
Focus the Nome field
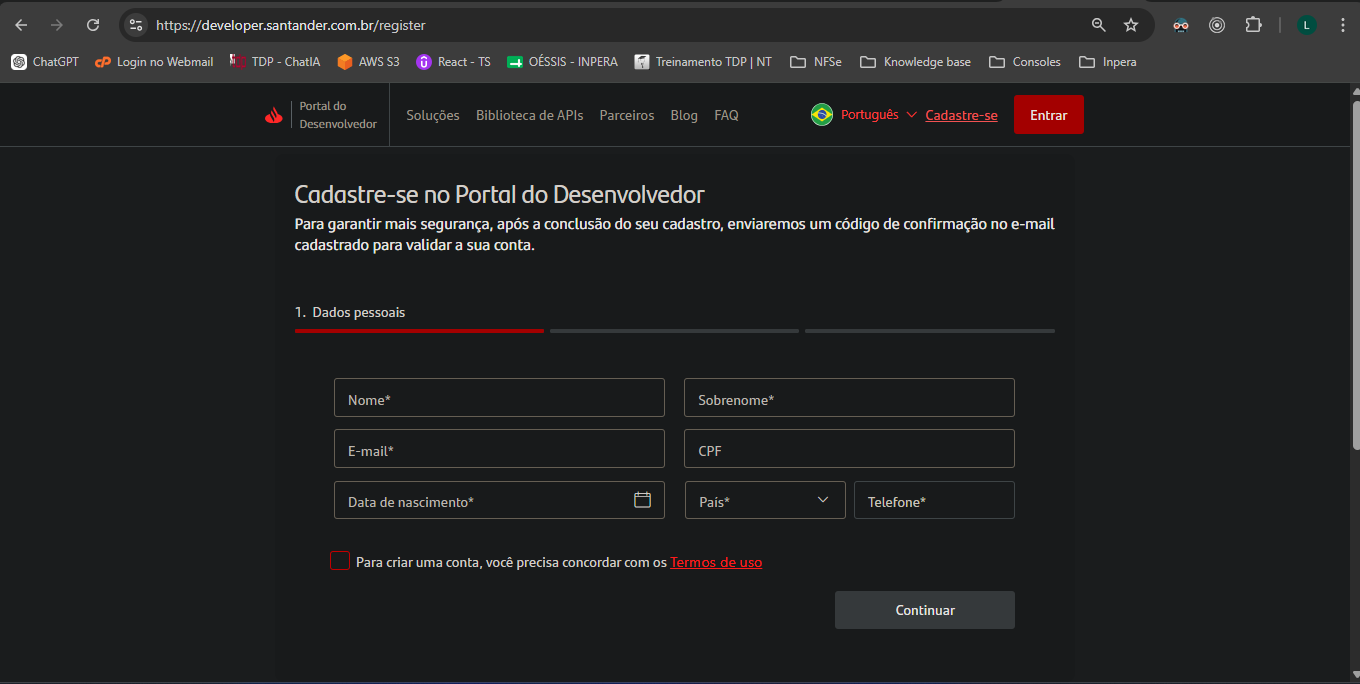499,397
